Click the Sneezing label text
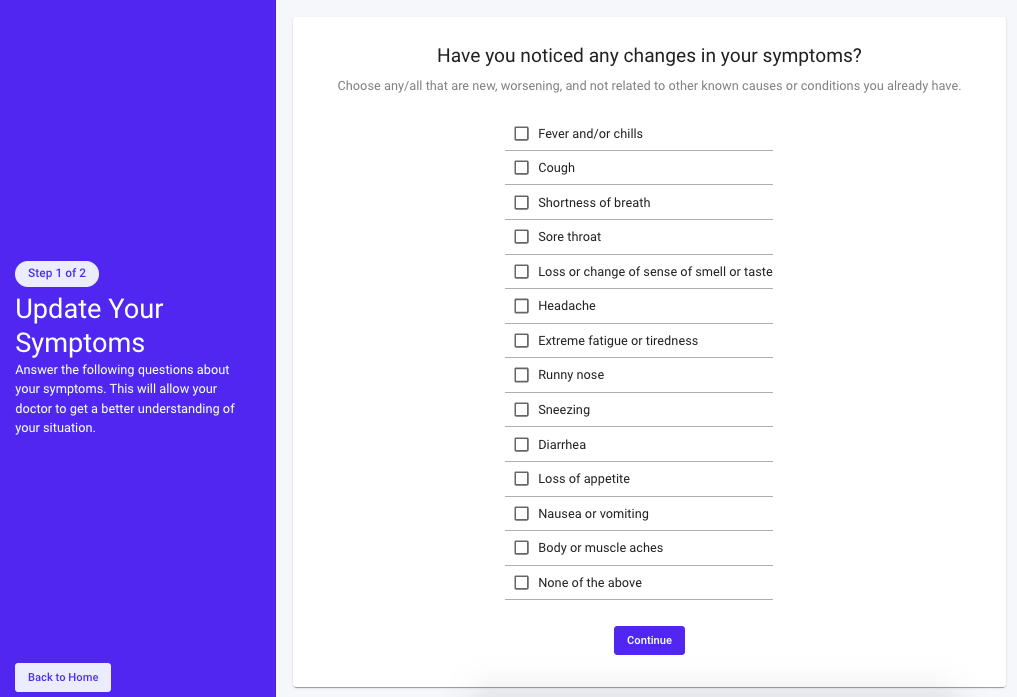Viewport: 1017px width, 697px height. 564,410
